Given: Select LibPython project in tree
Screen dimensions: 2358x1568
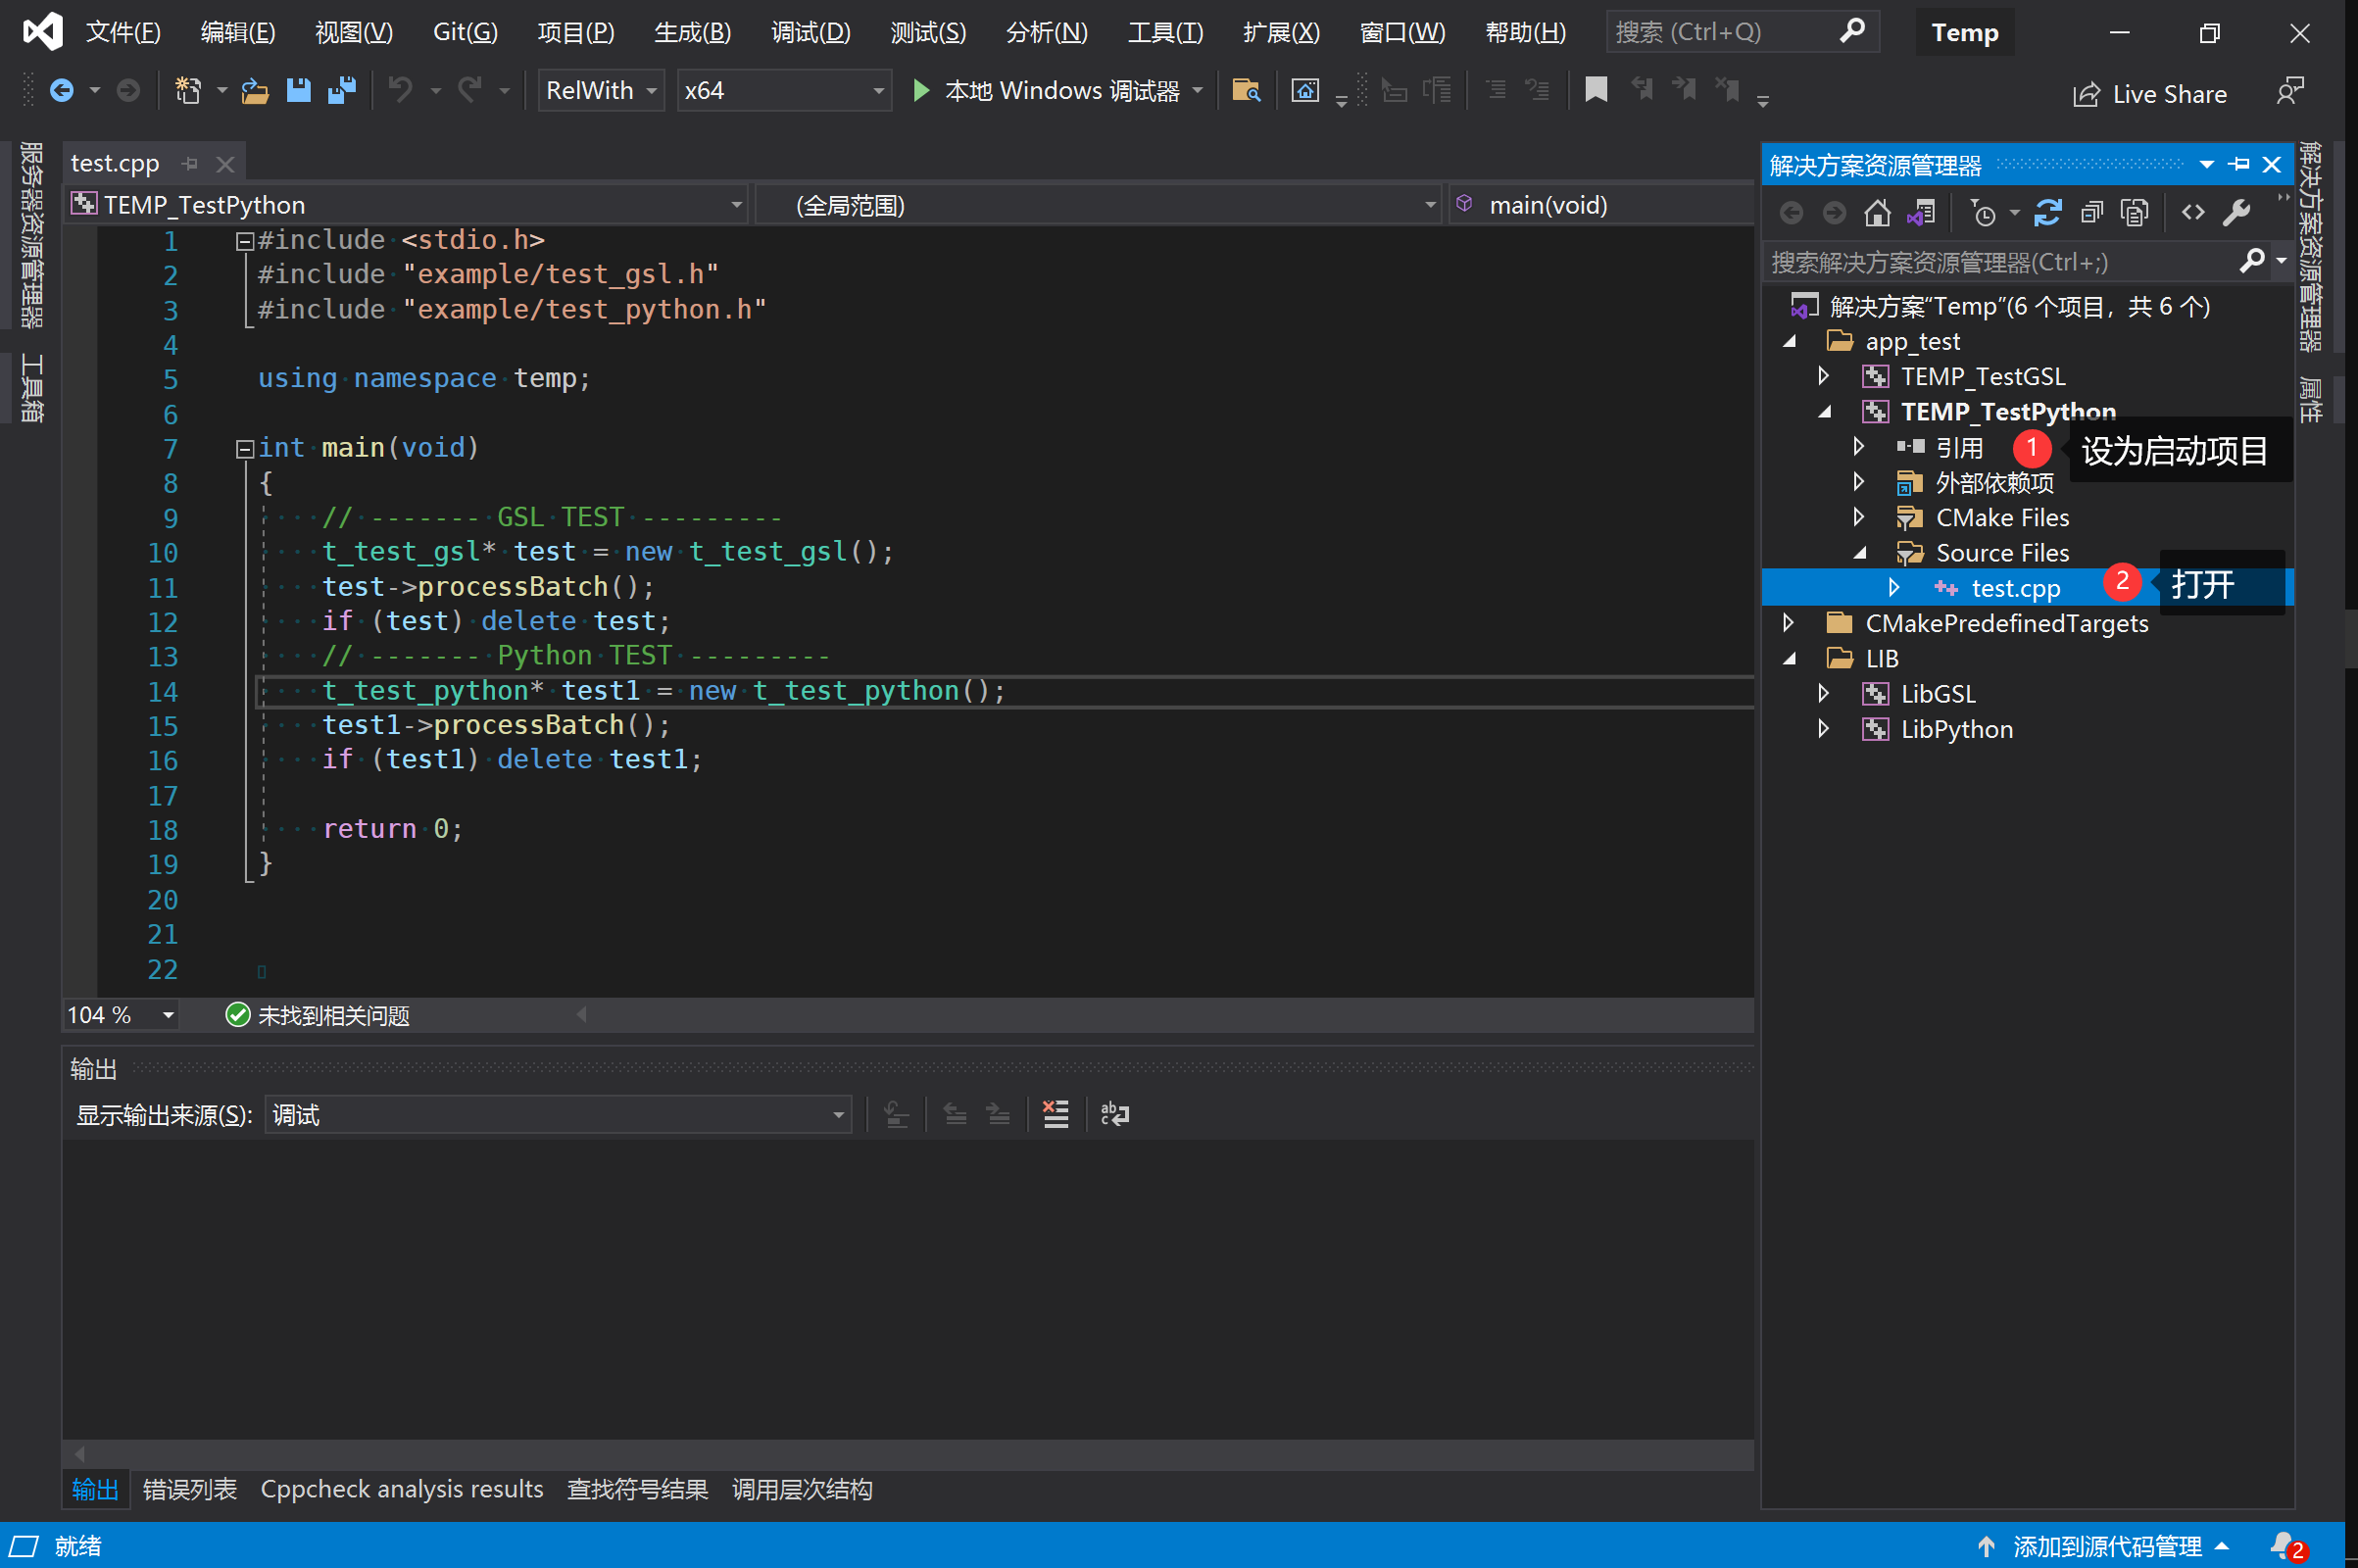Looking at the screenshot, I should tap(1956, 729).
